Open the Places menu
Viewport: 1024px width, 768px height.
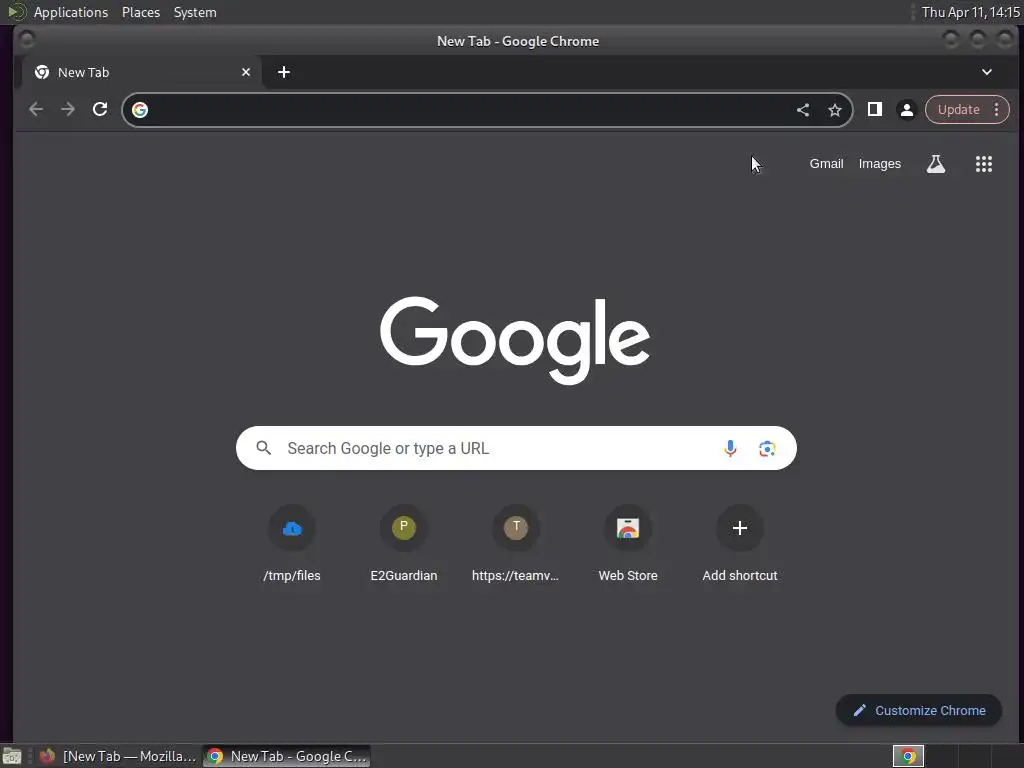141,12
